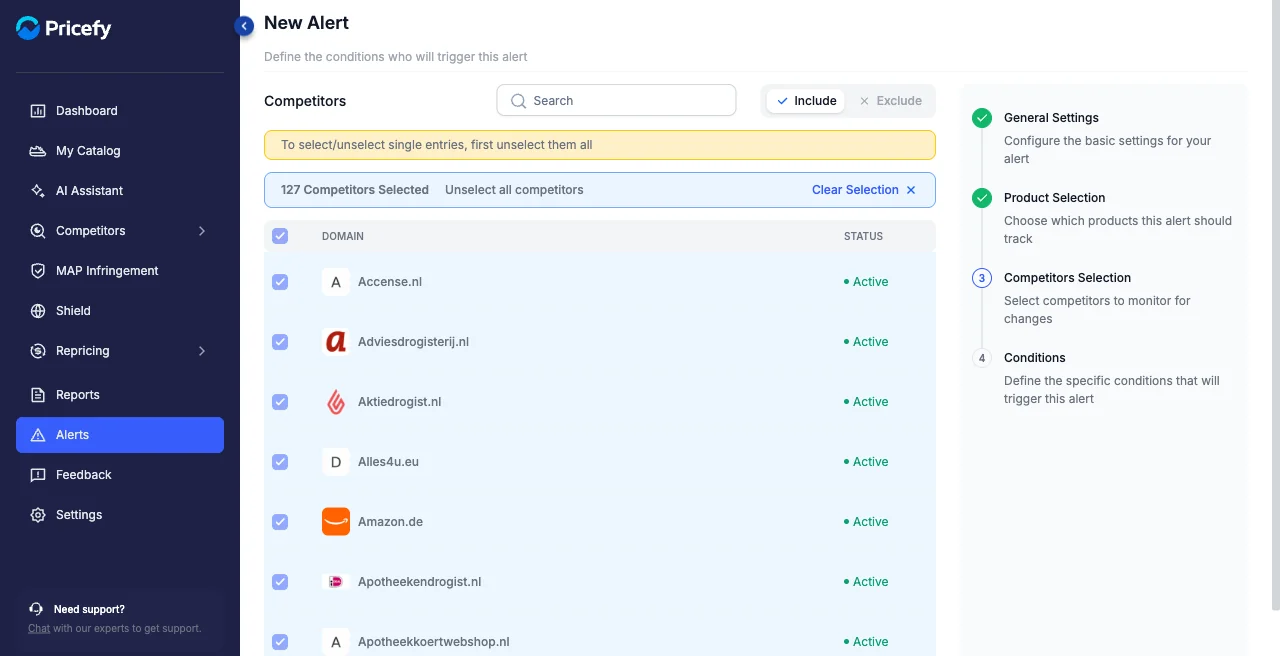Open Feedback page
Image resolution: width=1280 pixels, height=656 pixels.
point(120,475)
